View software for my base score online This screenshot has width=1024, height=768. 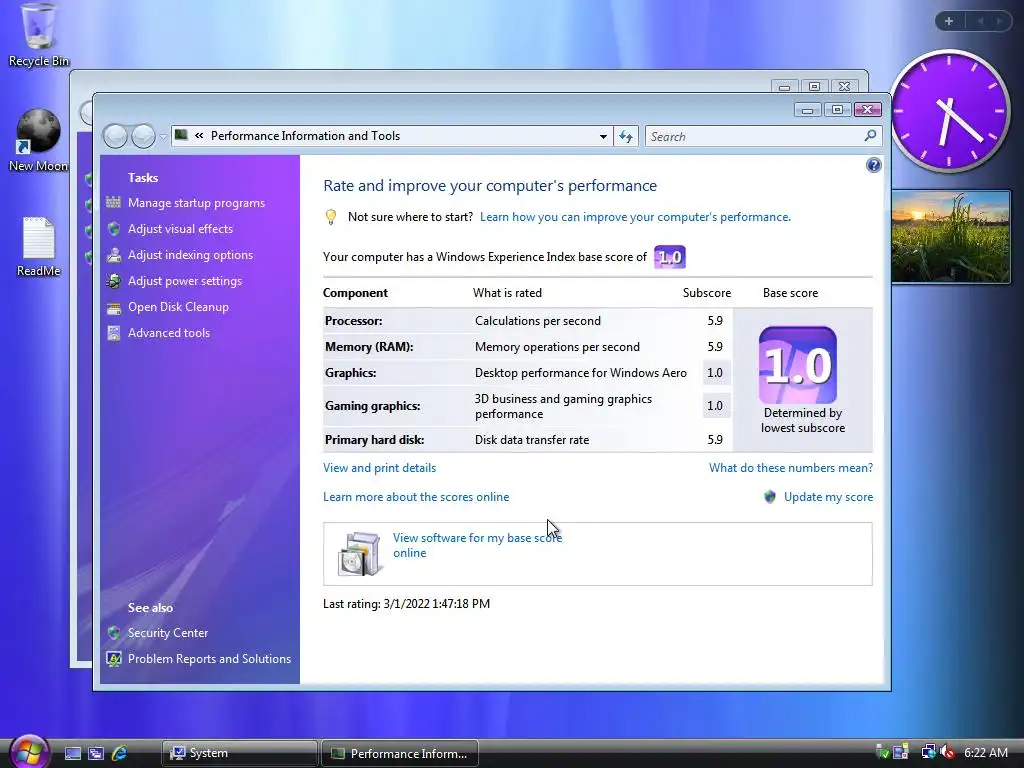(x=477, y=545)
